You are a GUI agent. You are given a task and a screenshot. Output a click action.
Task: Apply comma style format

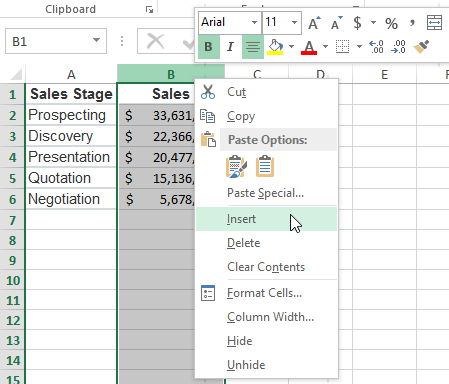pyautogui.click(x=413, y=23)
